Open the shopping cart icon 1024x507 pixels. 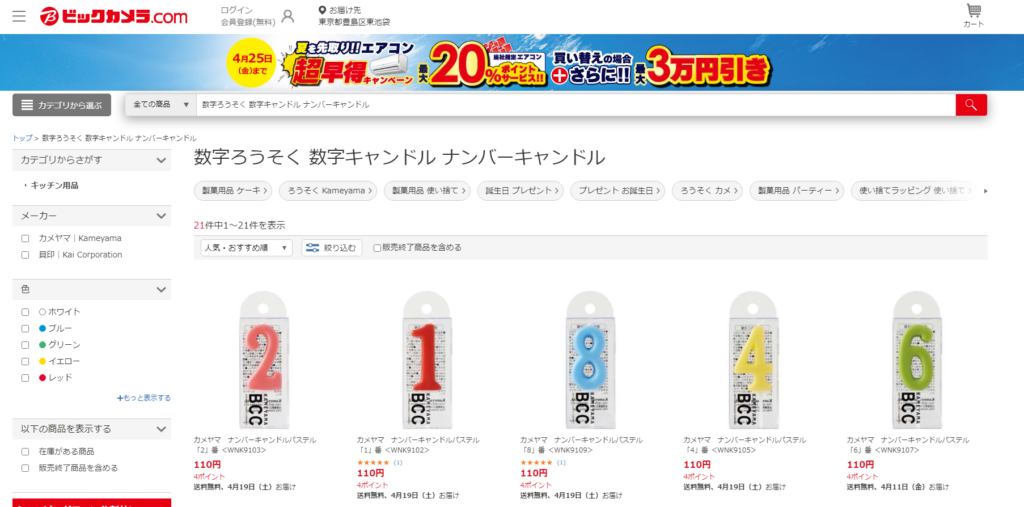coord(974,11)
